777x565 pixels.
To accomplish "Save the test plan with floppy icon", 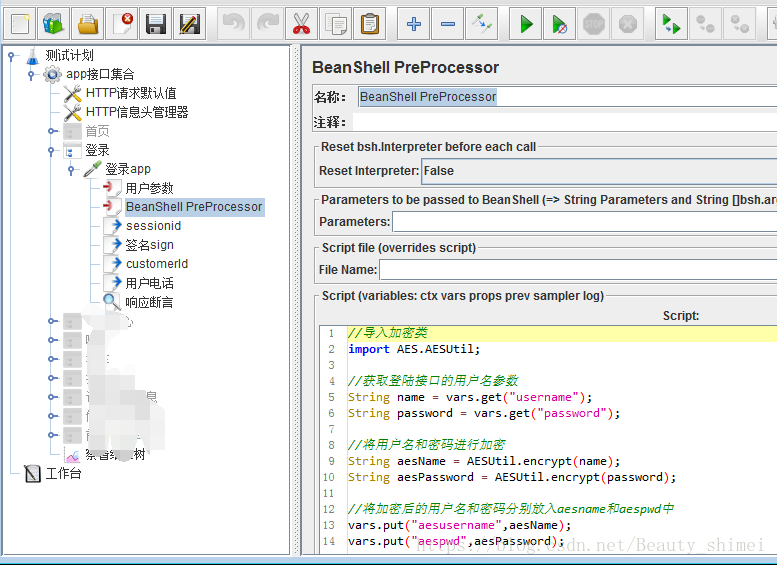I will point(156,24).
